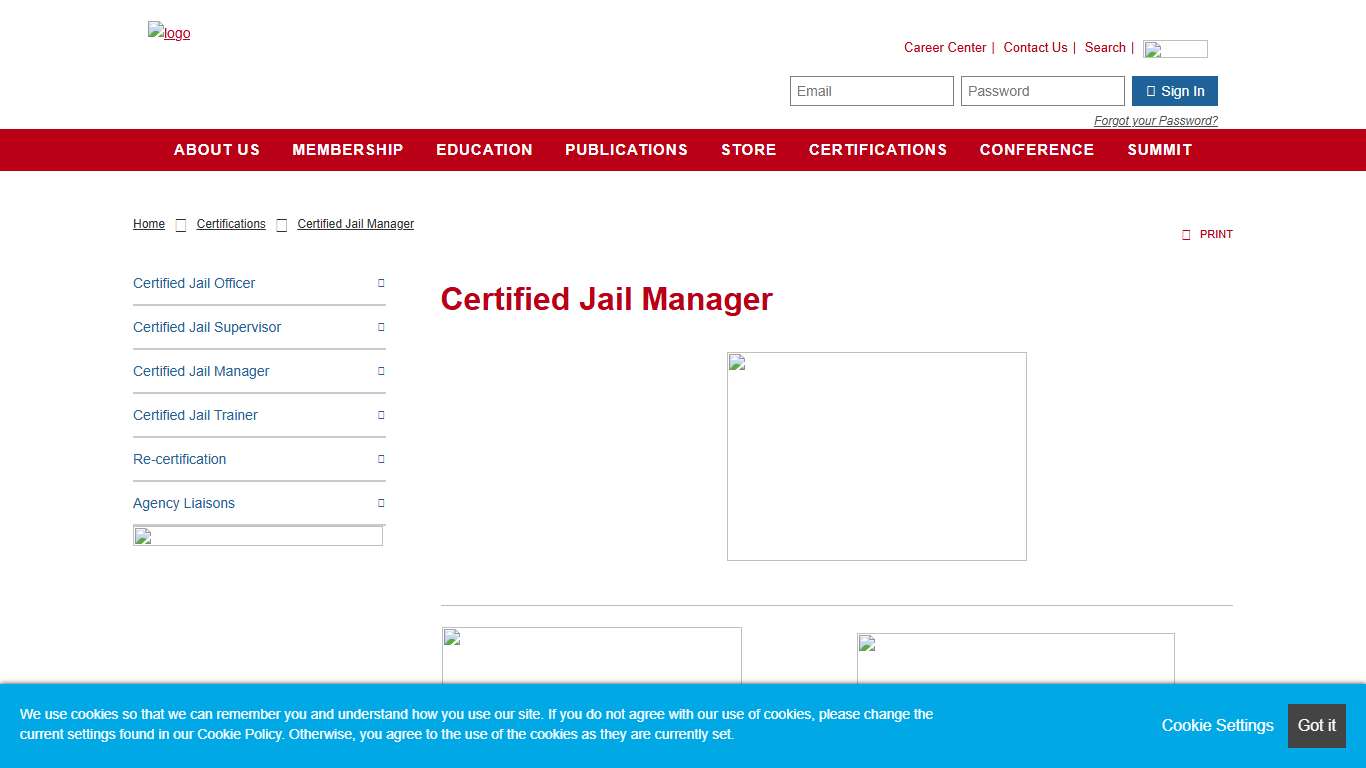The image size is (1366, 768).
Task: Expand arrow beside Certified Jail Officer
Action: click(381, 283)
